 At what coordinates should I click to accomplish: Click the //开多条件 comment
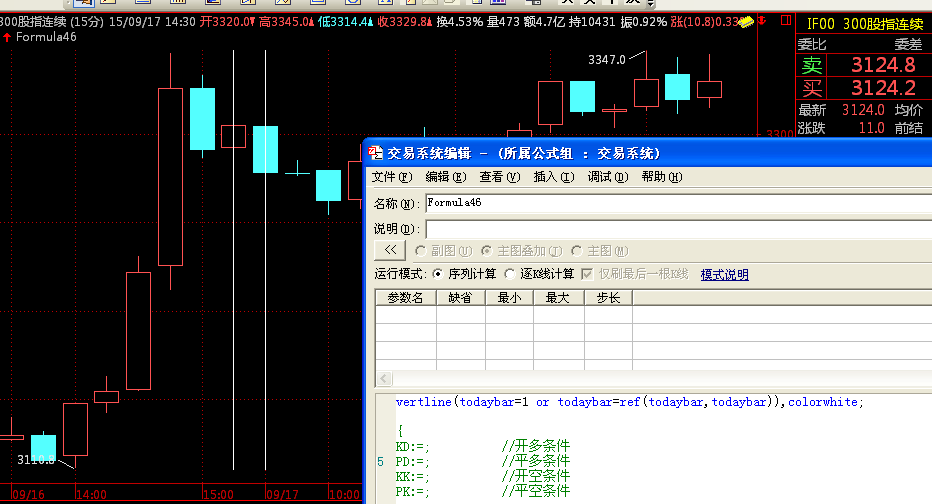pos(536,446)
